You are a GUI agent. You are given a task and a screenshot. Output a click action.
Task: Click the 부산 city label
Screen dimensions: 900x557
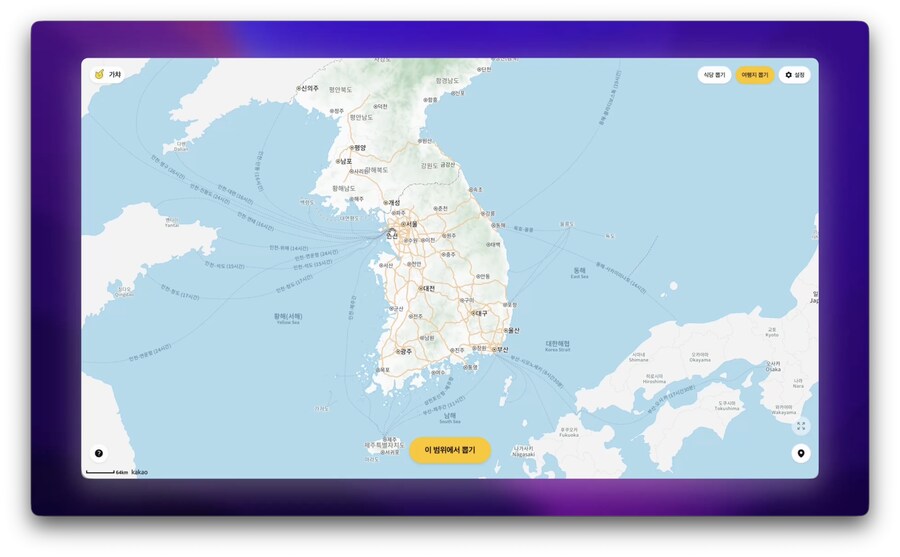502,349
